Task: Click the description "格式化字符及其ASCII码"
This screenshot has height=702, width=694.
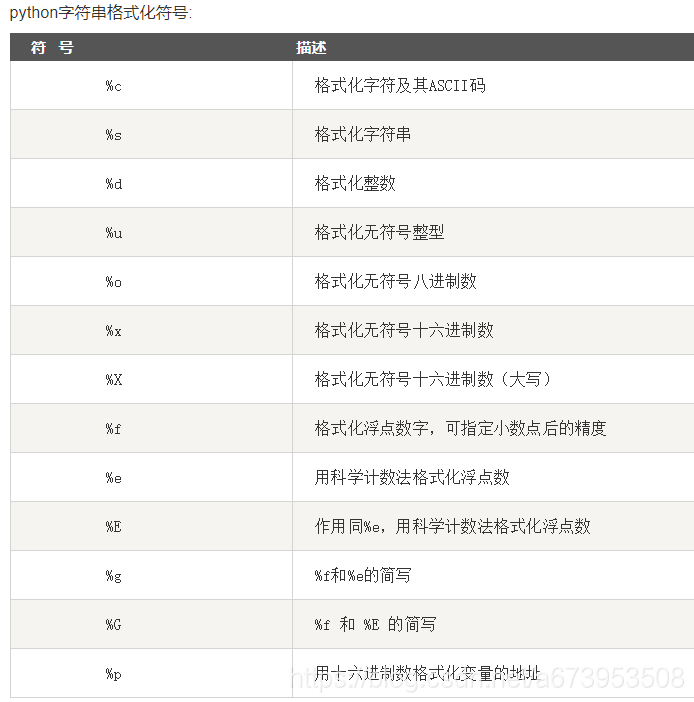Action: pos(400,85)
